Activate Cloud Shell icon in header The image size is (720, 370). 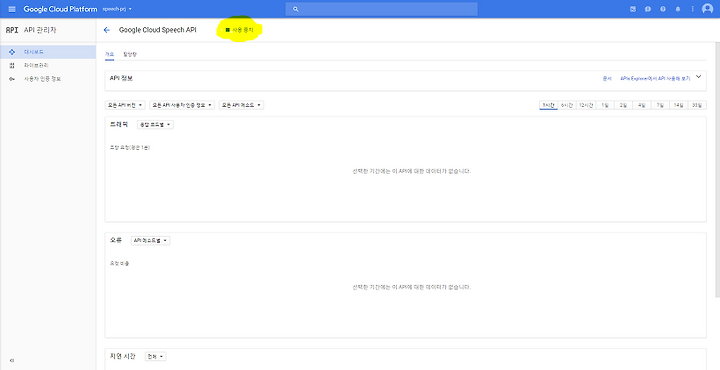point(633,9)
